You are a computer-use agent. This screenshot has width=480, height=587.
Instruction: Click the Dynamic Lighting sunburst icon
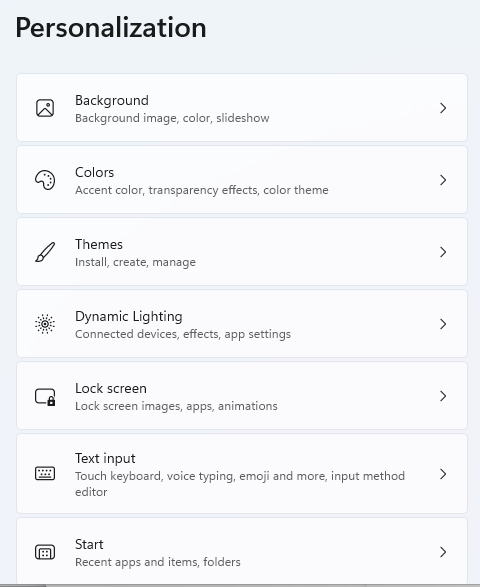pos(45,324)
